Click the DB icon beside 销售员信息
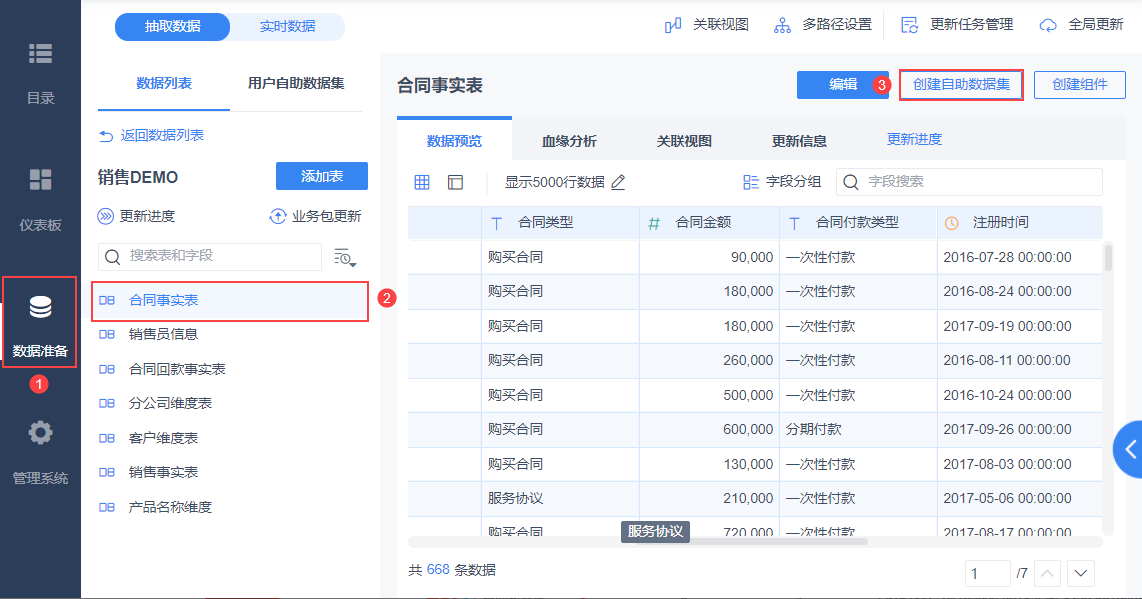1142x599 pixels. [107, 334]
